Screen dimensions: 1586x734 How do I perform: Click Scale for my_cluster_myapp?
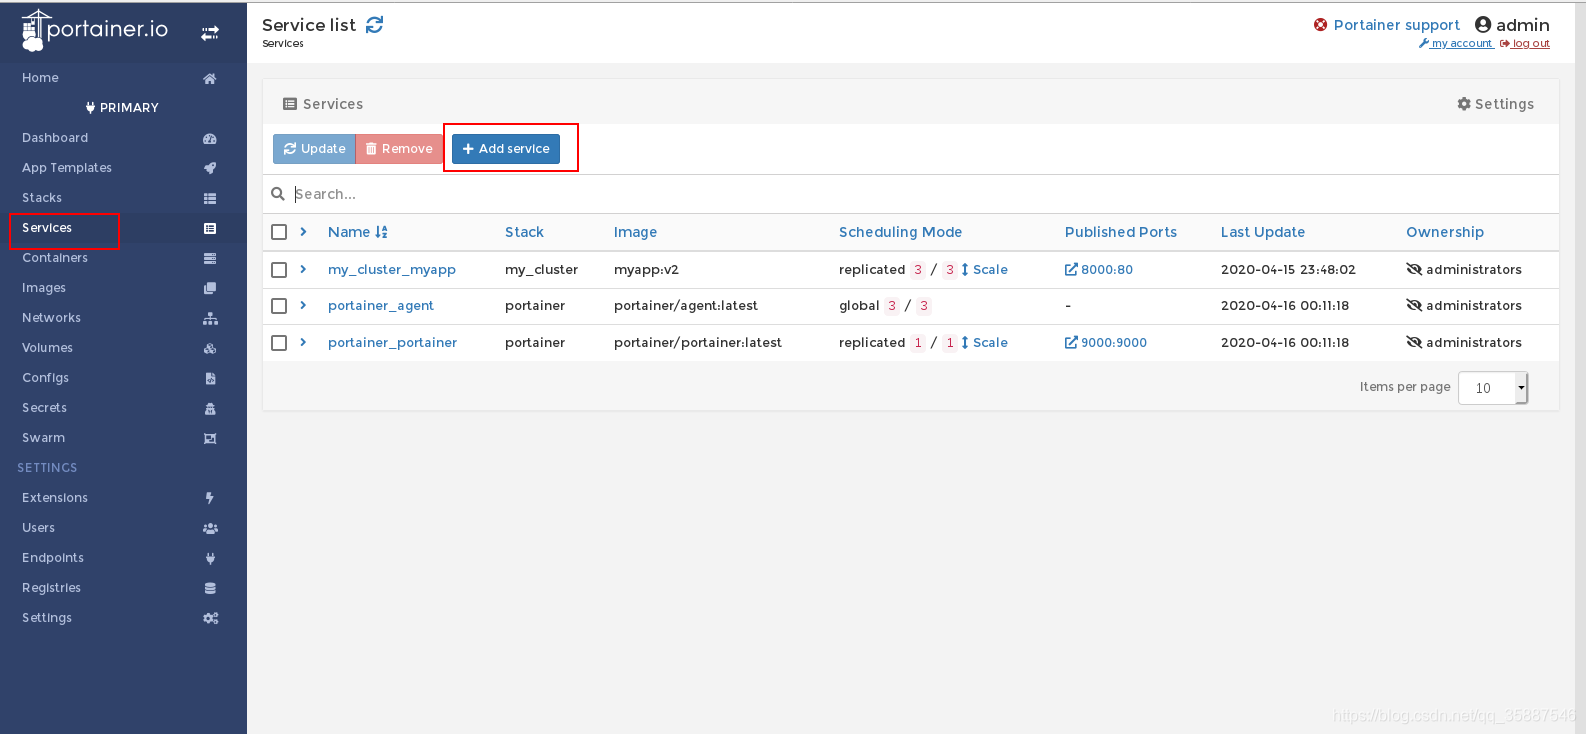(984, 270)
